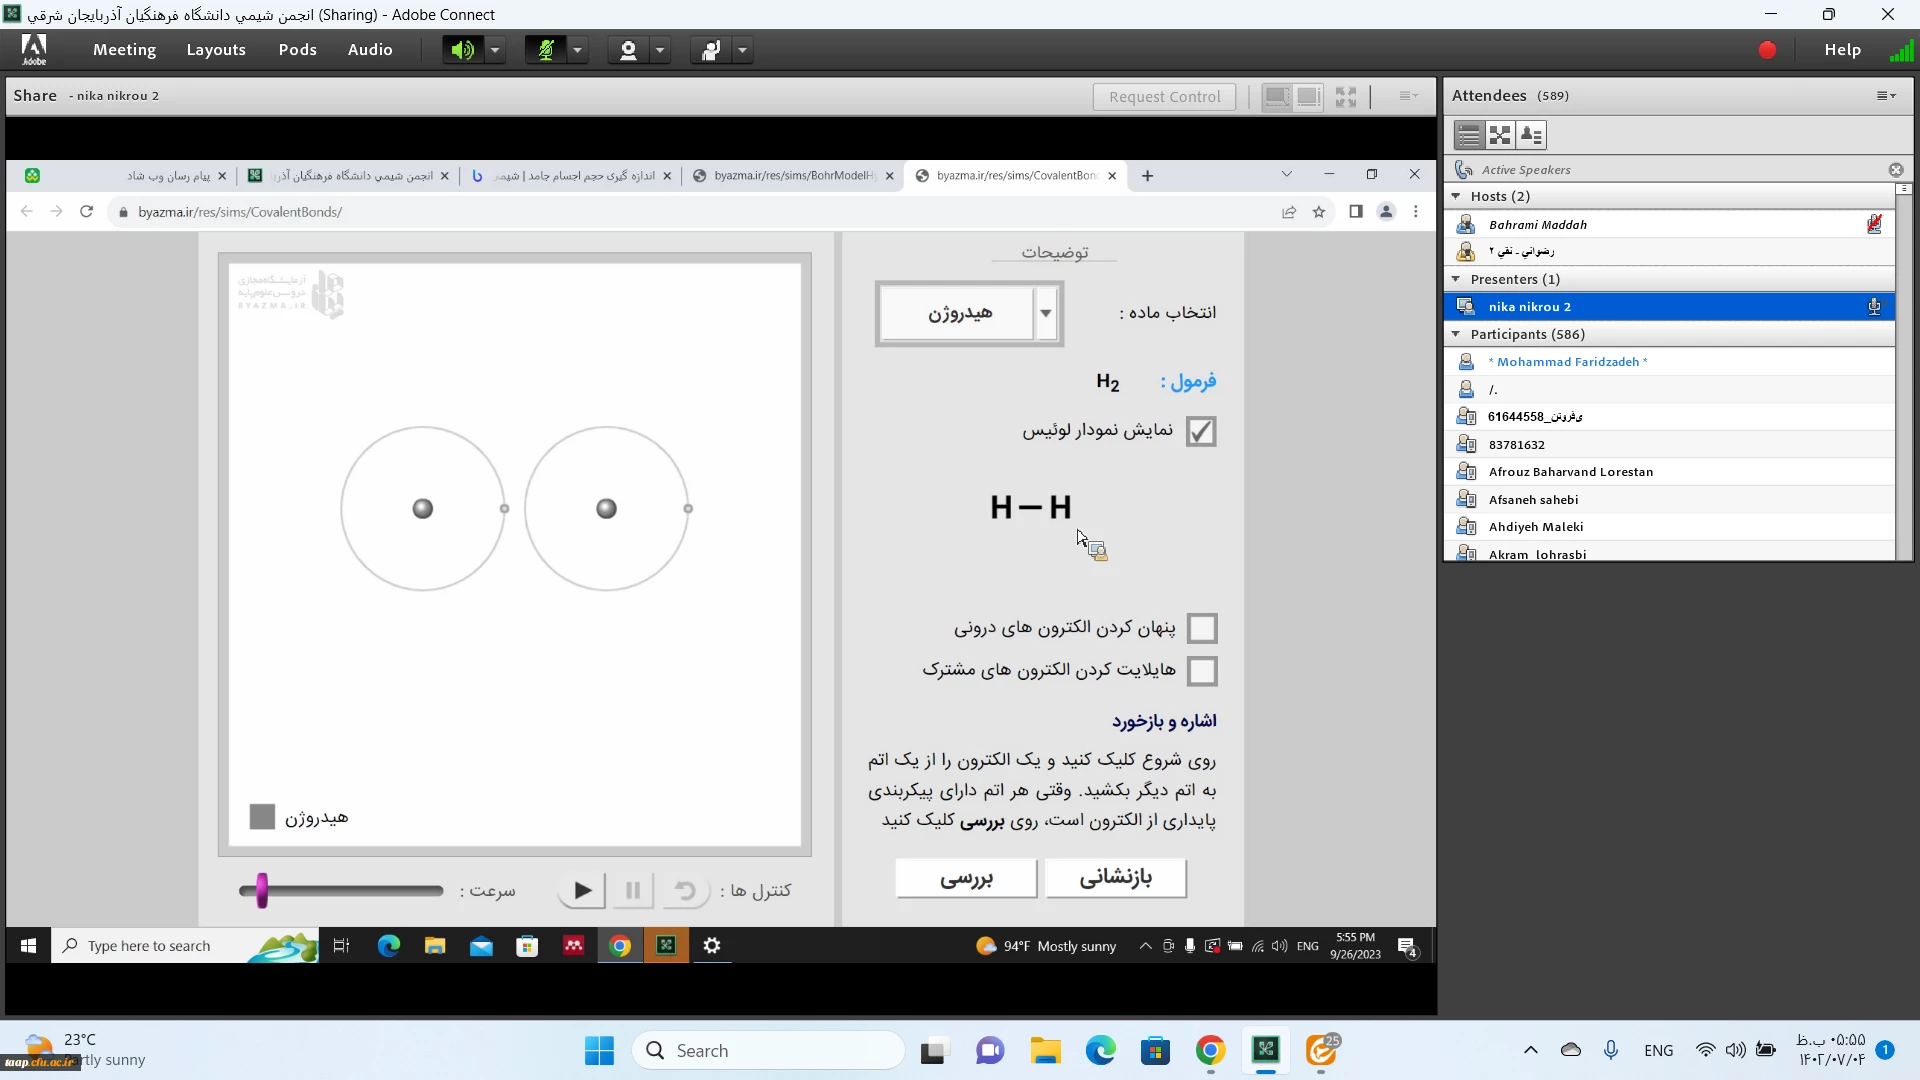Enable highlight shared electrons checkbox
The height and width of the screenshot is (1080, 1920).
[1202, 671]
